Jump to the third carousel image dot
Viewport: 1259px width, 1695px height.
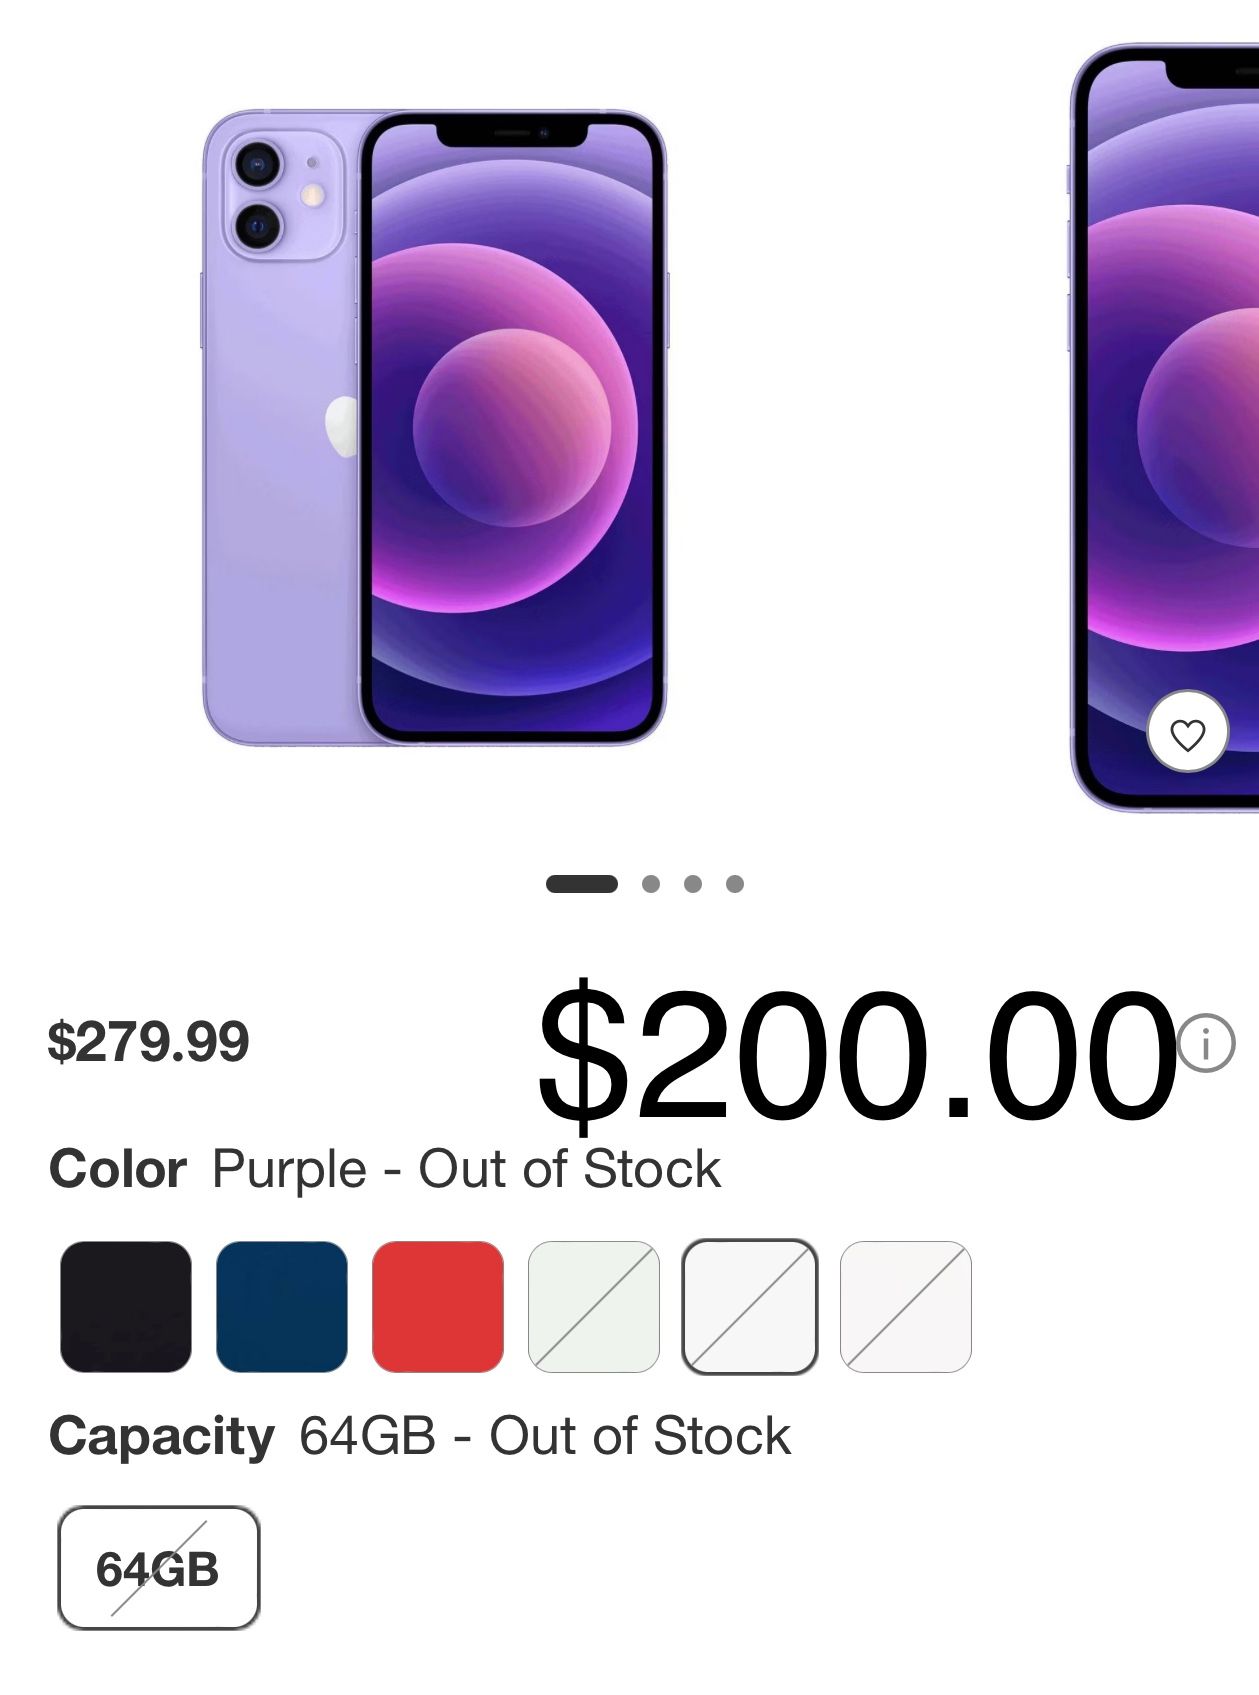tap(693, 884)
